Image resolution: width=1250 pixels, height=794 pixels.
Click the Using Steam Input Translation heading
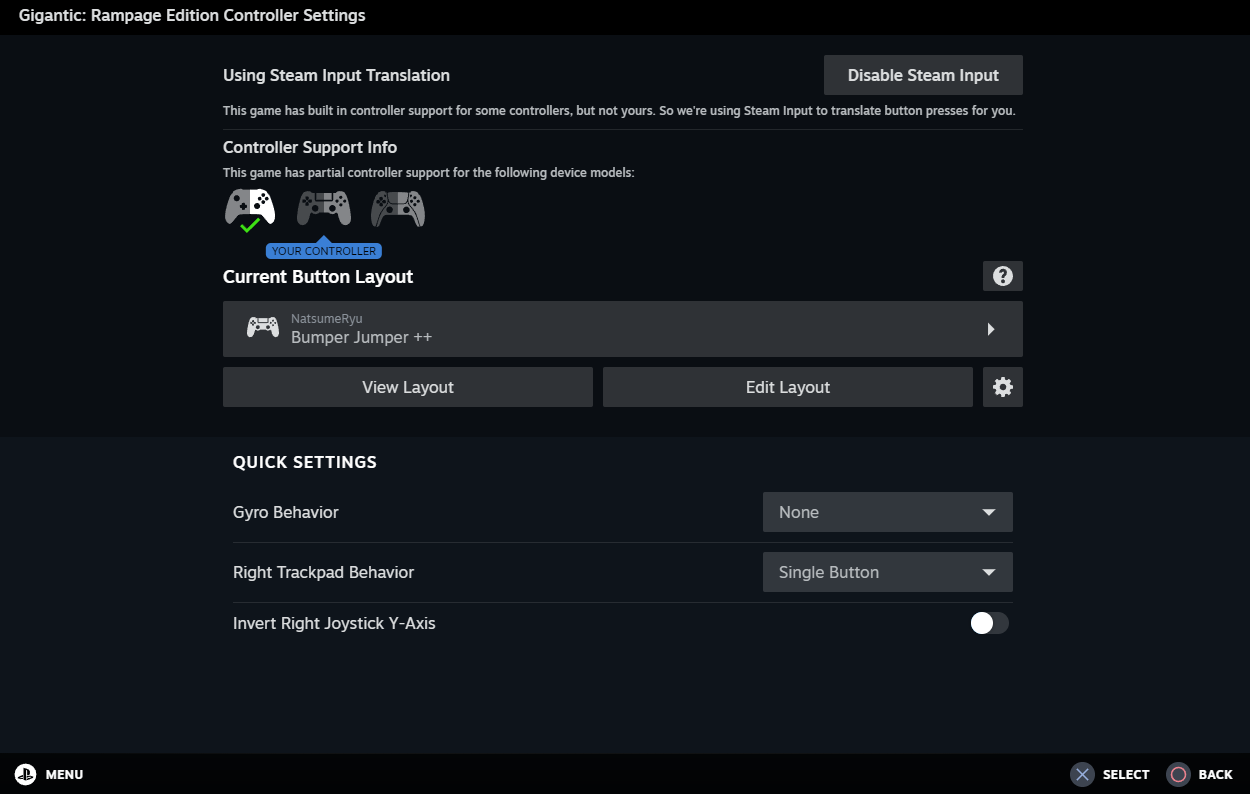point(336,76)
